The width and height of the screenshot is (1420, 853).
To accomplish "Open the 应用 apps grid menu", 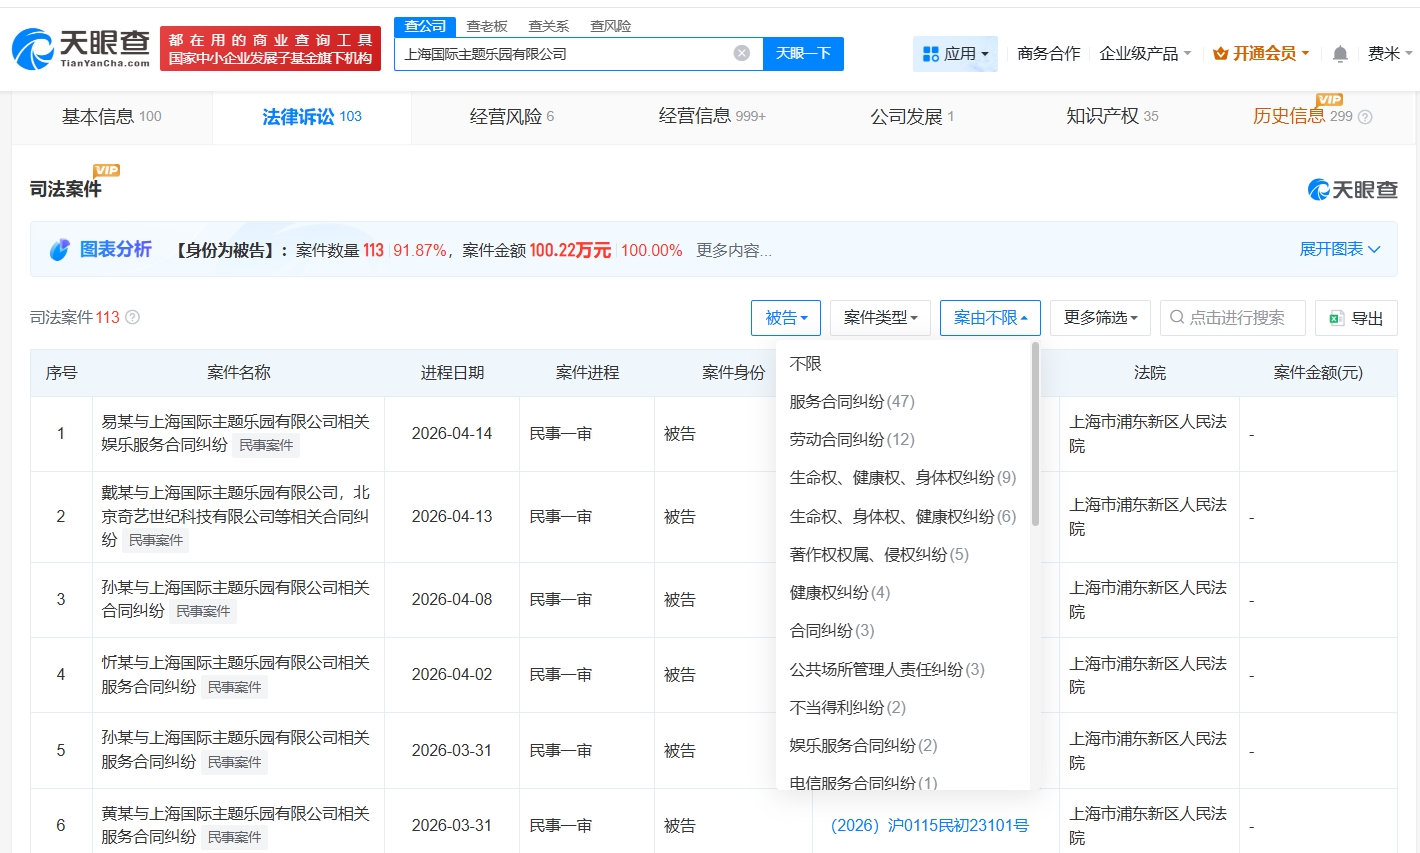I will (x=955, y=54).
